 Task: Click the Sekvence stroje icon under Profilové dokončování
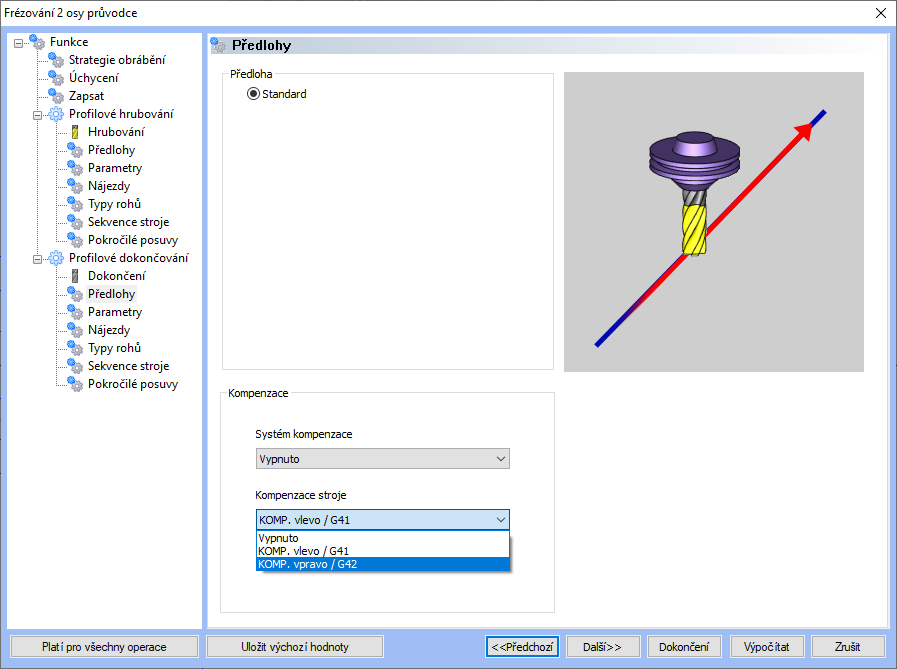[x=75, y=366]
